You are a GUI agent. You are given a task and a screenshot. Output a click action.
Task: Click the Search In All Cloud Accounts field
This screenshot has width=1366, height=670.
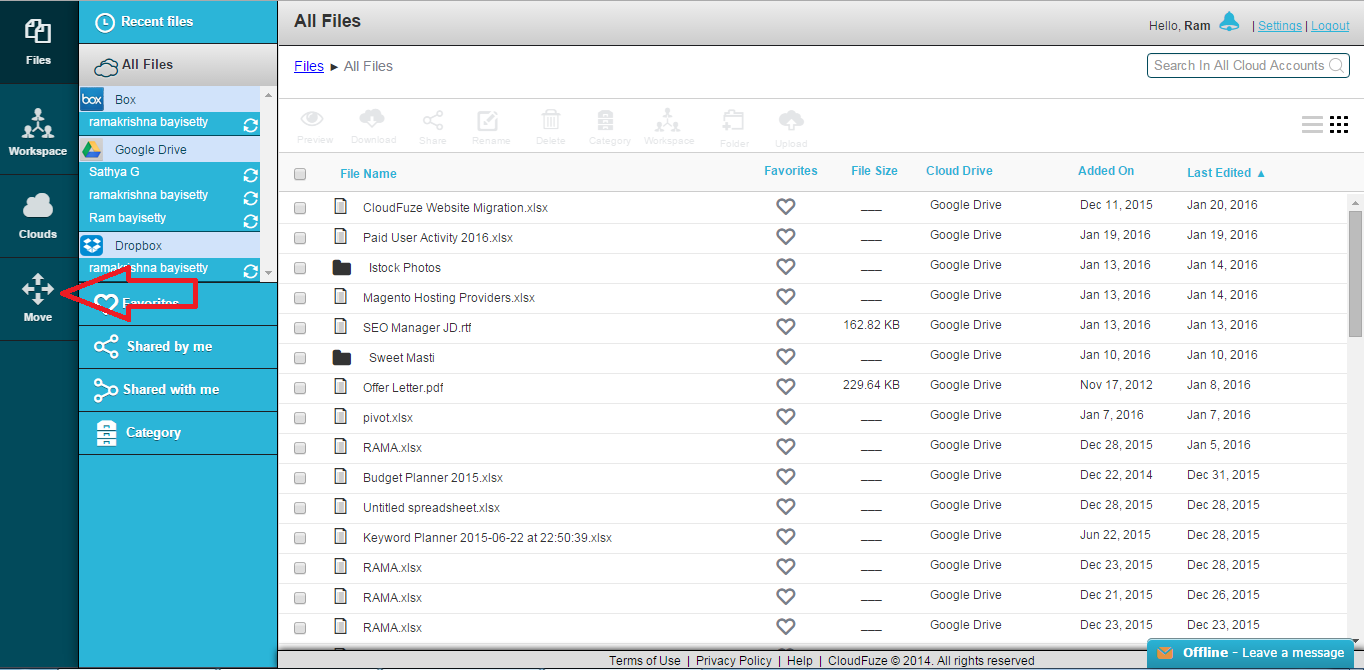point(1240,65)
